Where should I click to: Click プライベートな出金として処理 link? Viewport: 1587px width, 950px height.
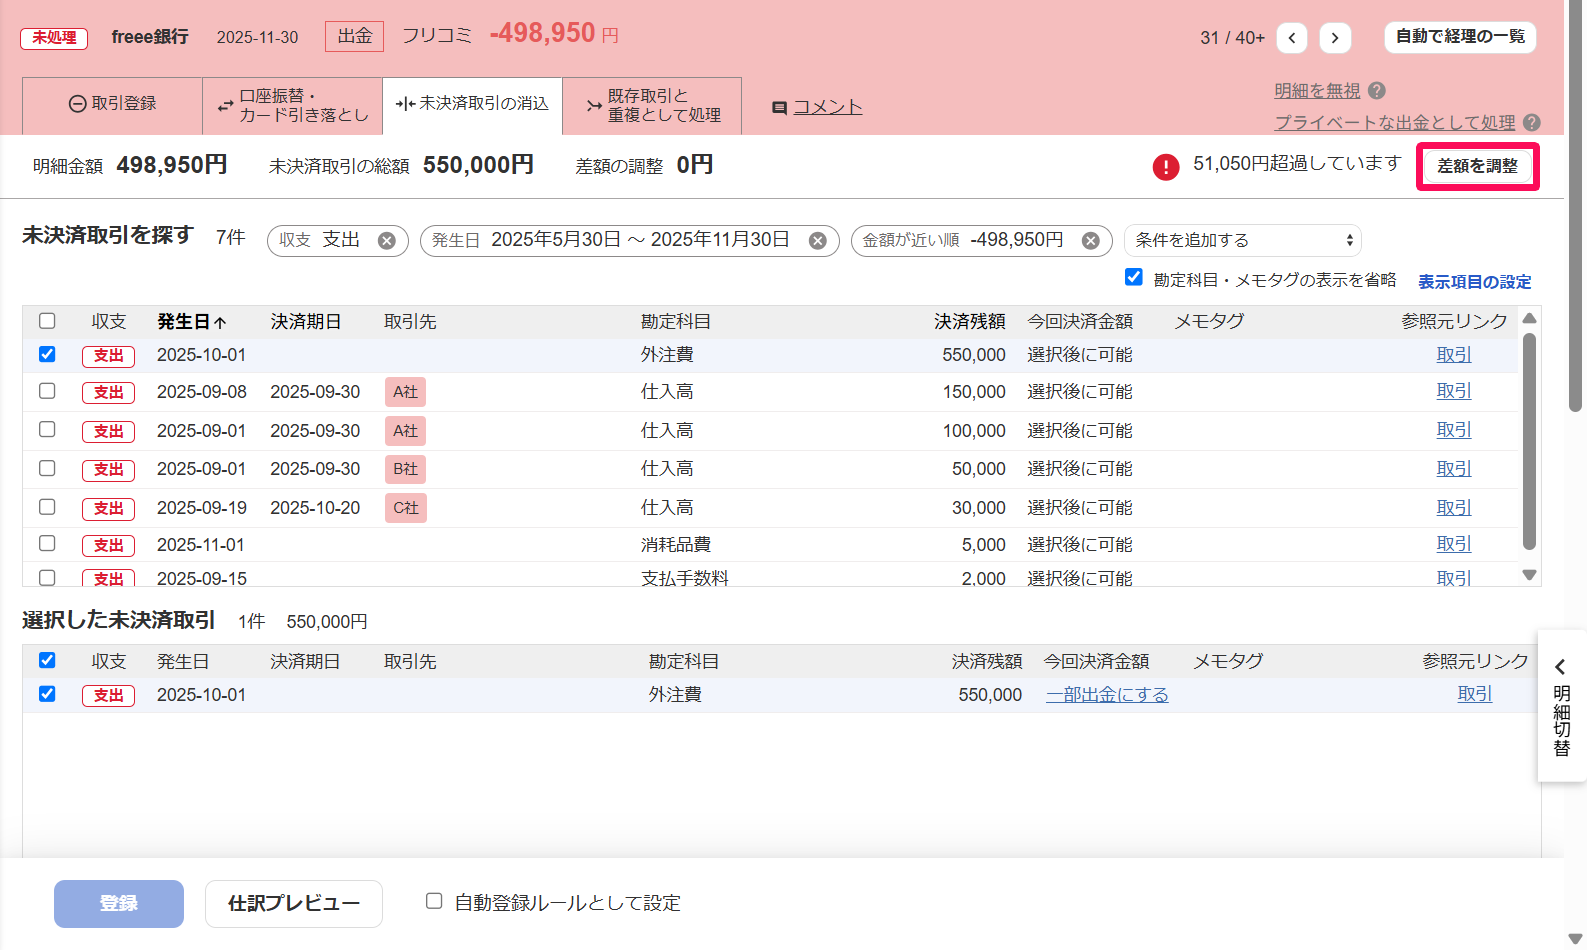click(x=1395, y=122)
